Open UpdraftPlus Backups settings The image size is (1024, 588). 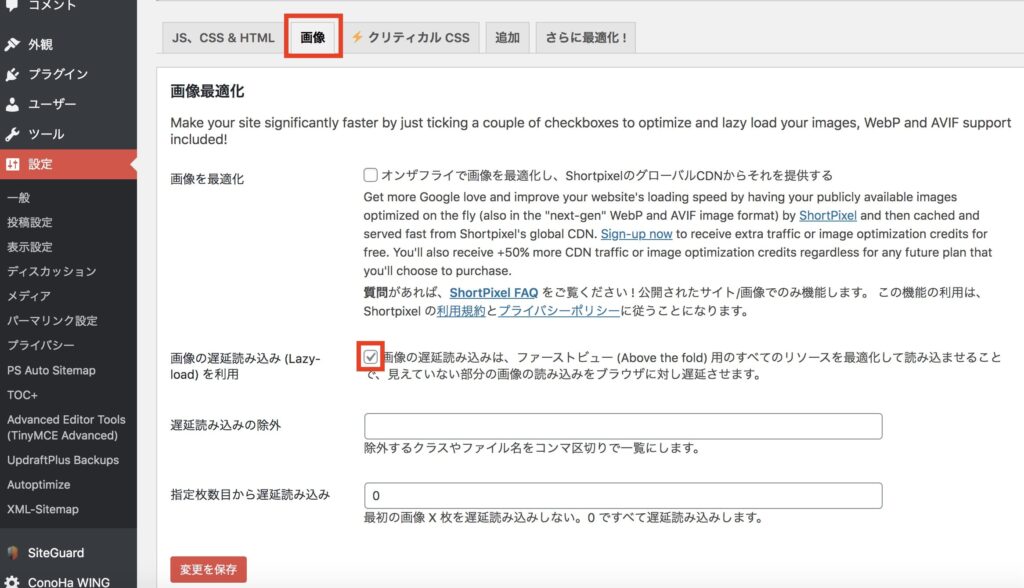tap(63, 460)
